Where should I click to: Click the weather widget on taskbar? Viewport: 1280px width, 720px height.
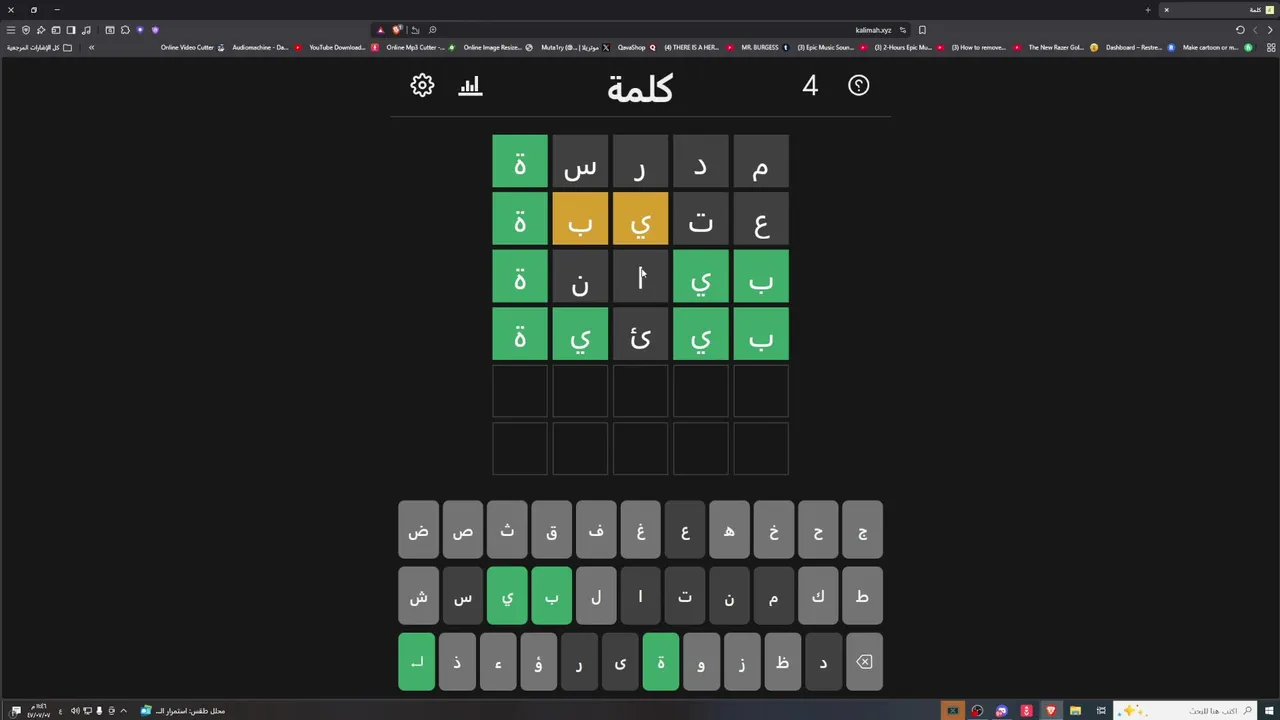(x=183, y=711)
